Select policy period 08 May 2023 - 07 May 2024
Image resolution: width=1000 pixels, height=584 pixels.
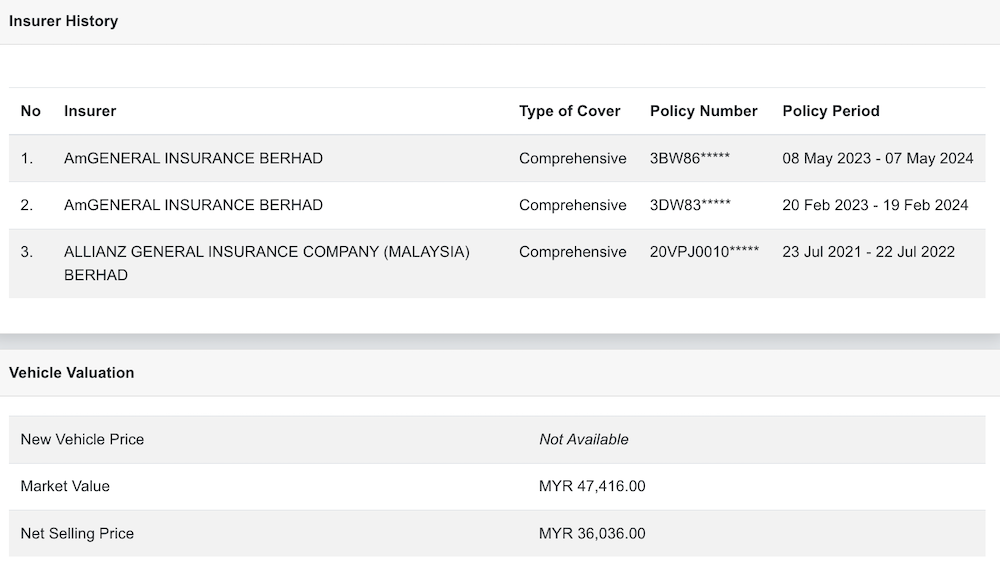[x=877, y=158]
